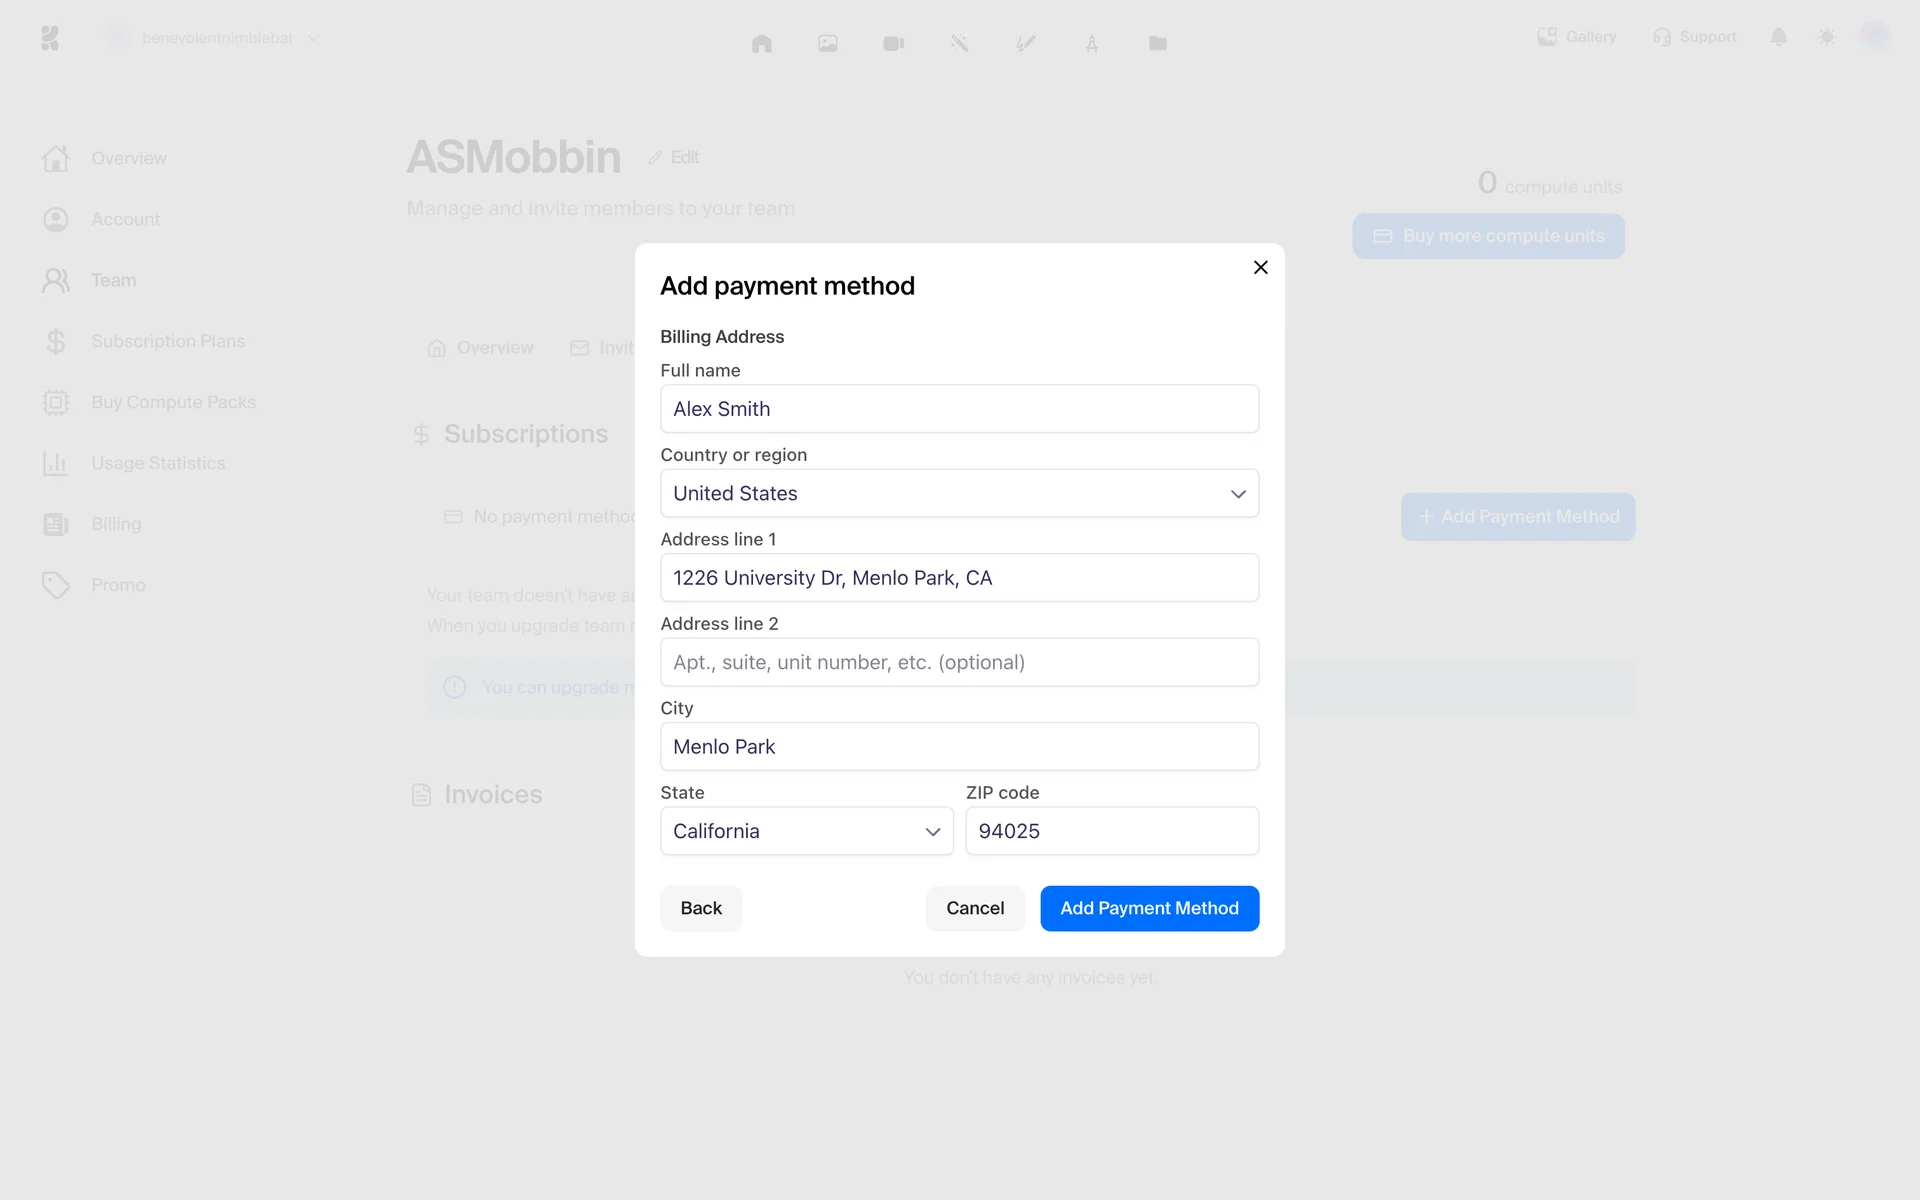This screenshot has width=1920, height=1200.
Task: Open Usage Statistics in sidebar
Action: [157, 463]
